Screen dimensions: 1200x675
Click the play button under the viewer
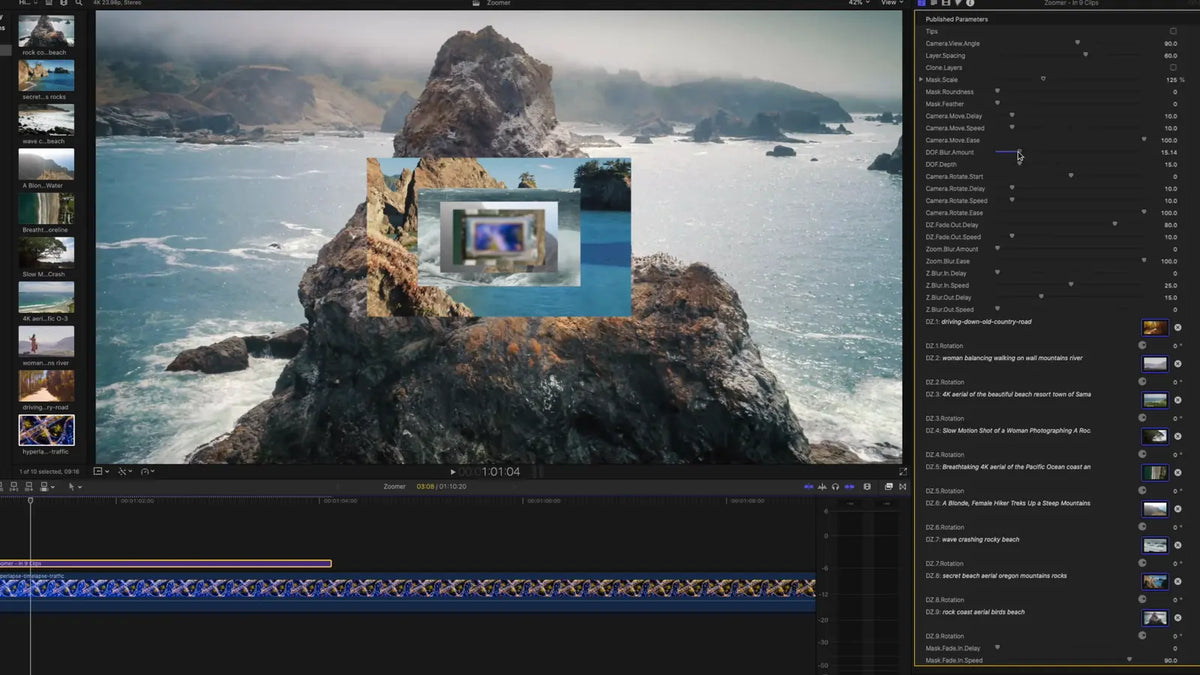(x=453, y=472)
